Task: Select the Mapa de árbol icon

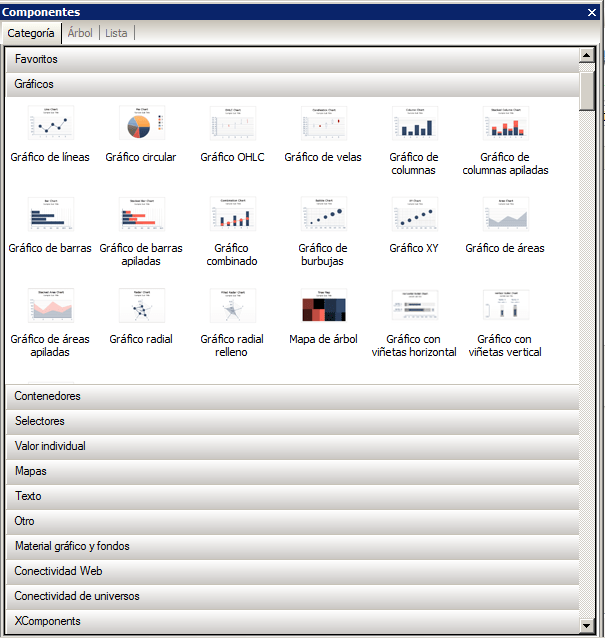Action: click(323, 306)
